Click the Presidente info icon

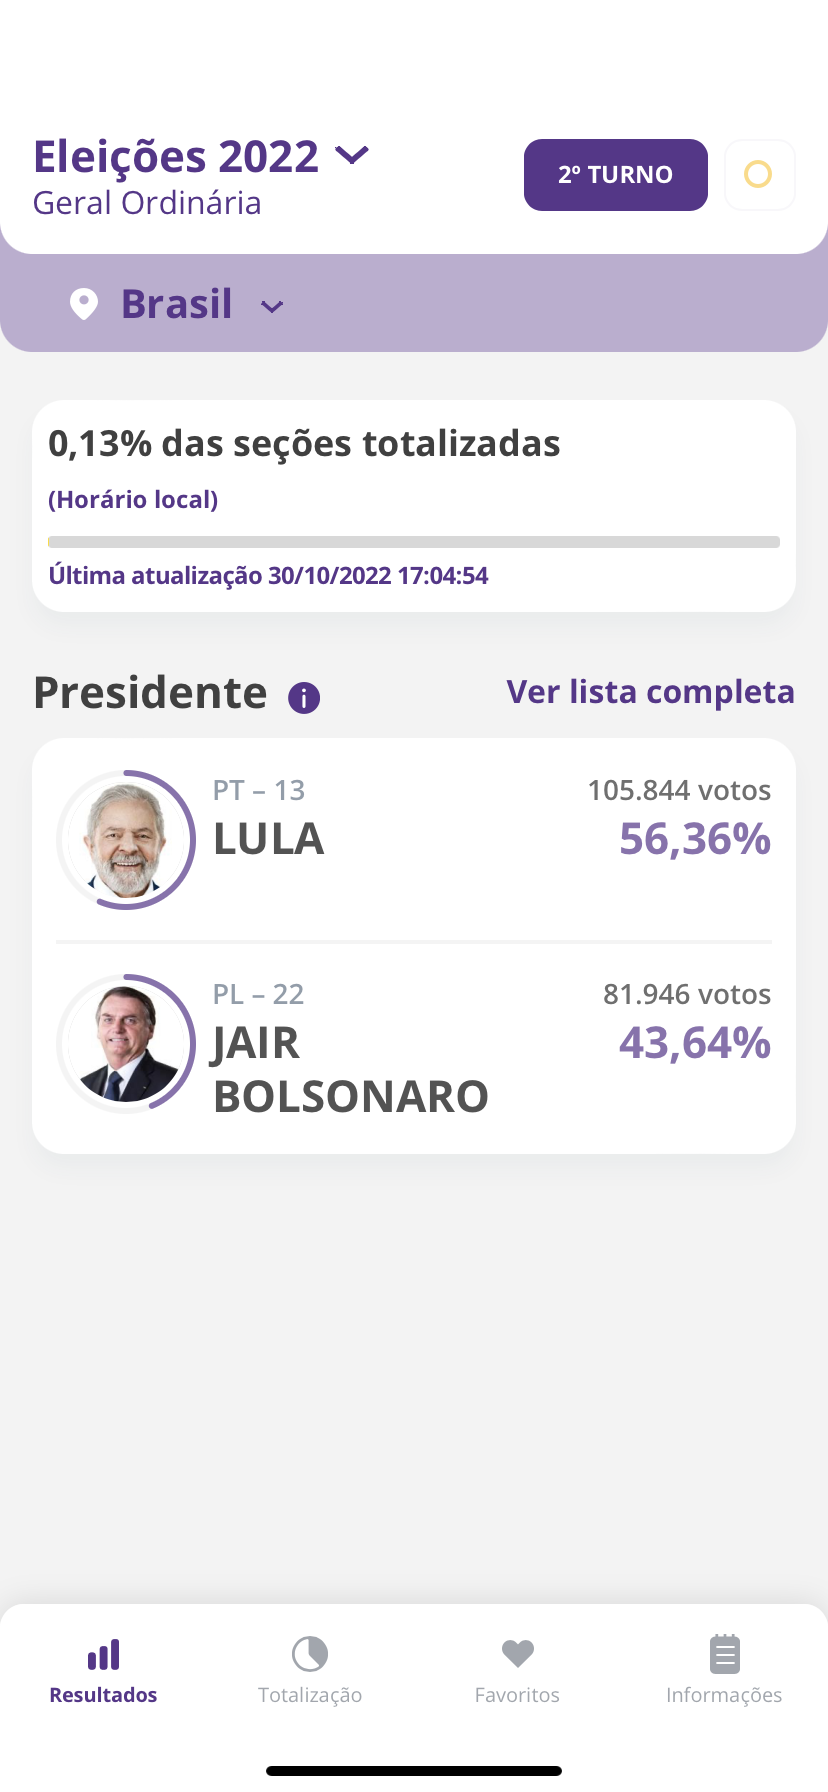(x=304, y=697)
